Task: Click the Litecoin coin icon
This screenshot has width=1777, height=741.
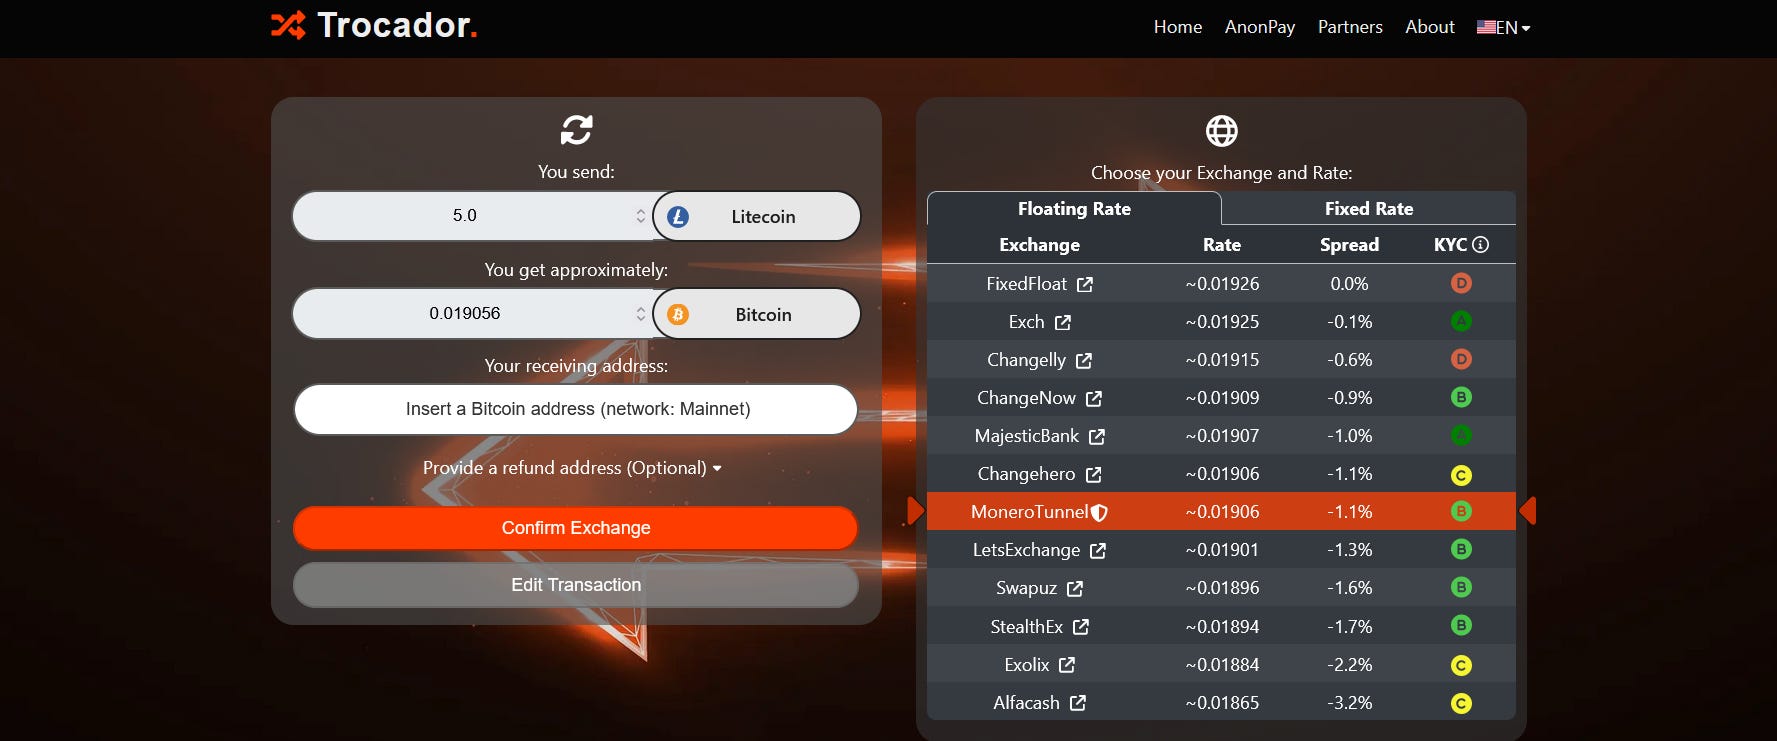Action: click(x=678, y=216)
